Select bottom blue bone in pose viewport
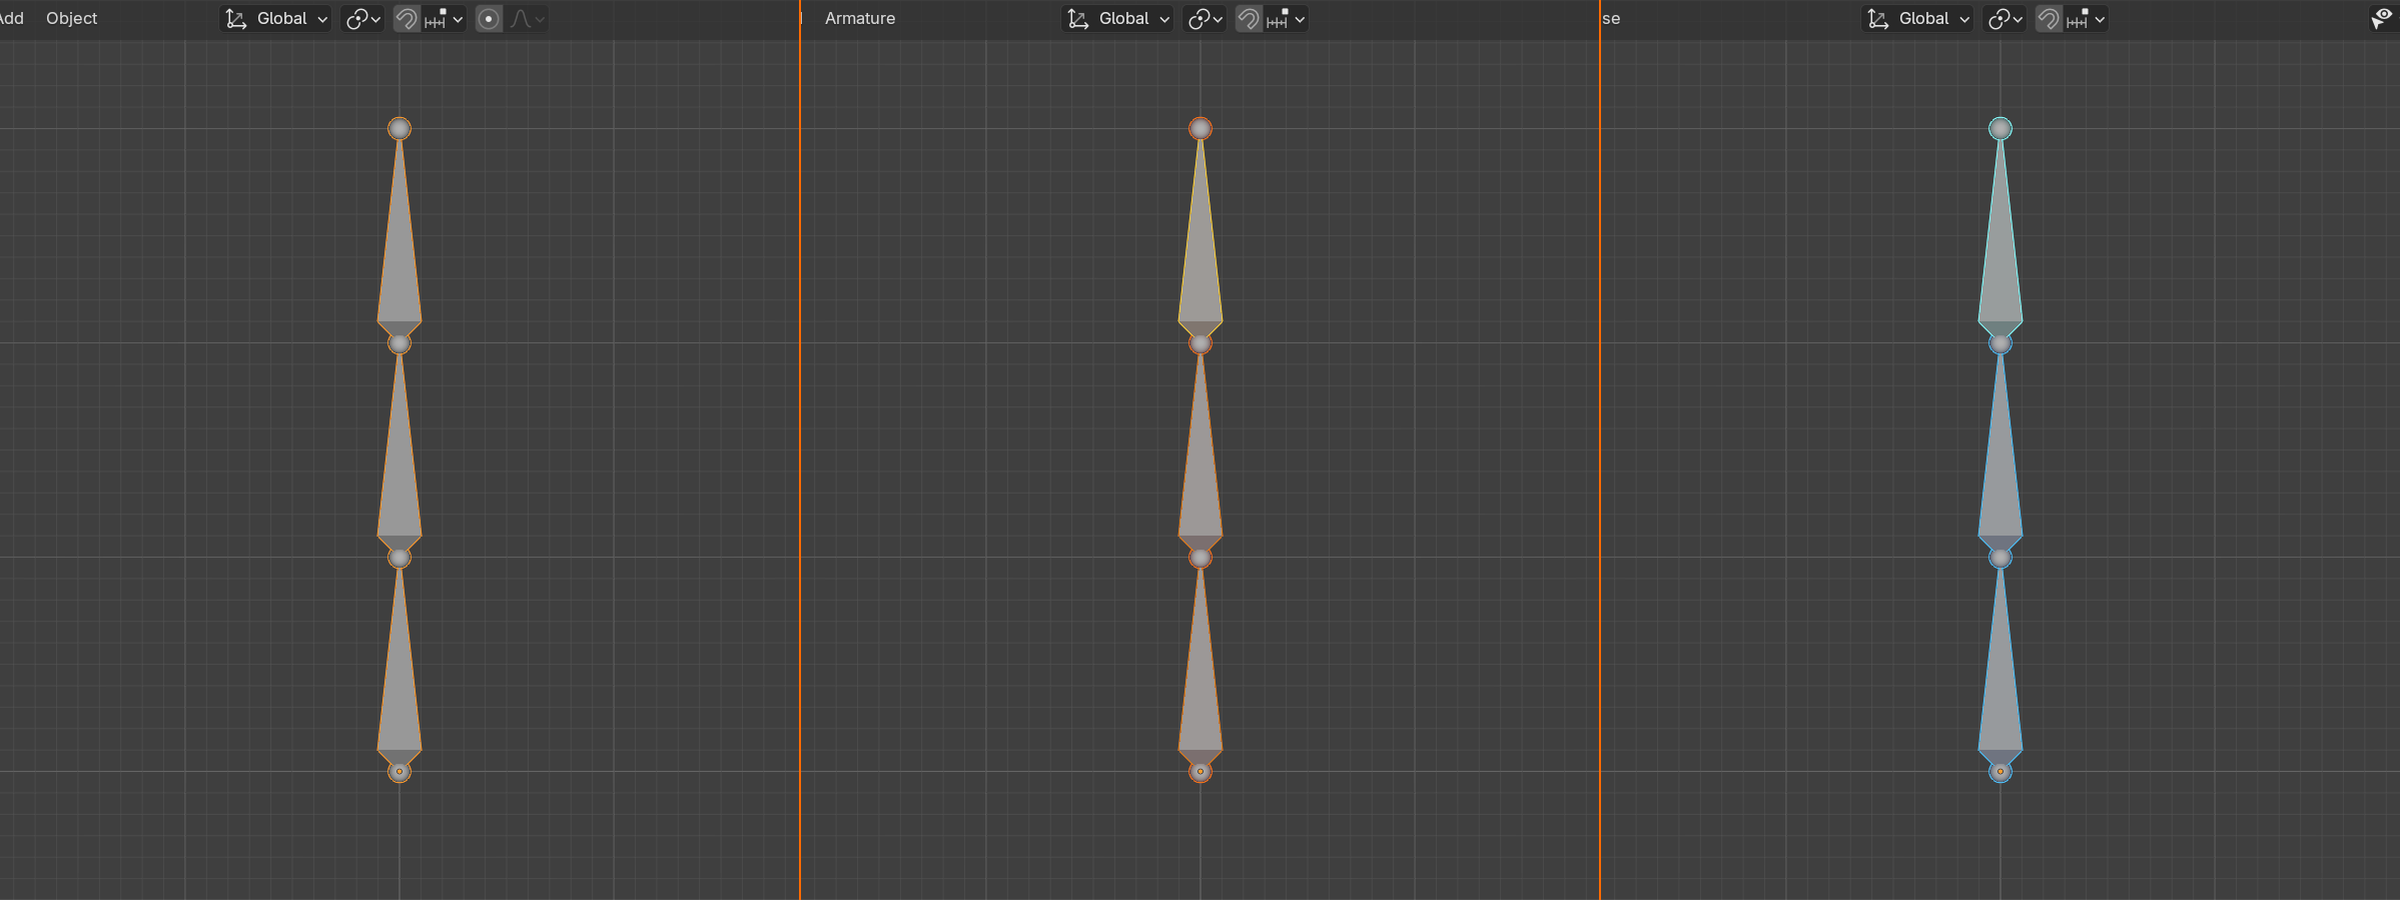Viewport: 2400px width, 900px height. coord(2000,680)
